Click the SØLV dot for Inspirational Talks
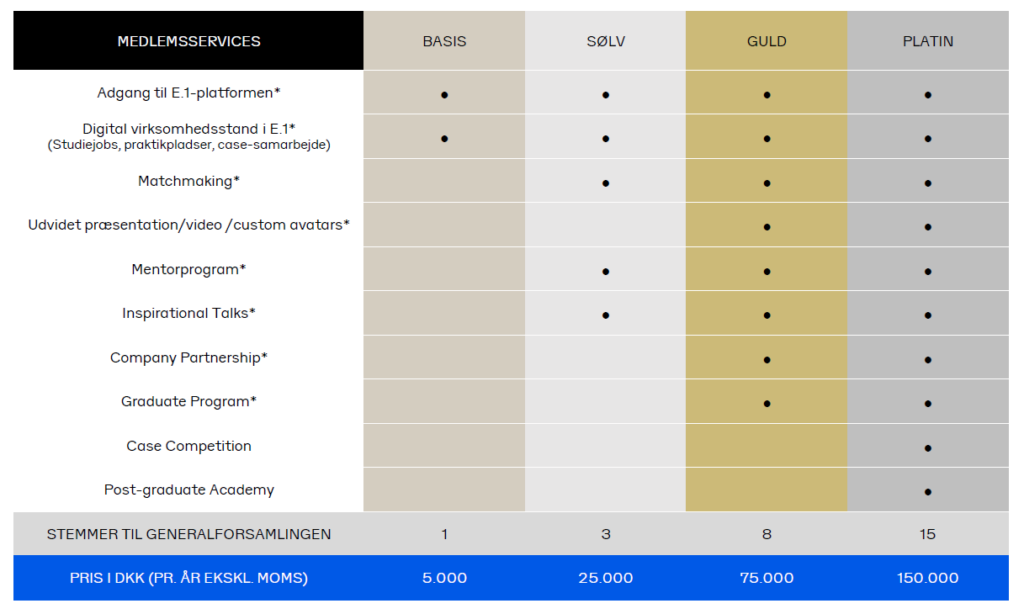Image resolution: width=1024 pixels, height=614 pixels. tap(605, 315)
